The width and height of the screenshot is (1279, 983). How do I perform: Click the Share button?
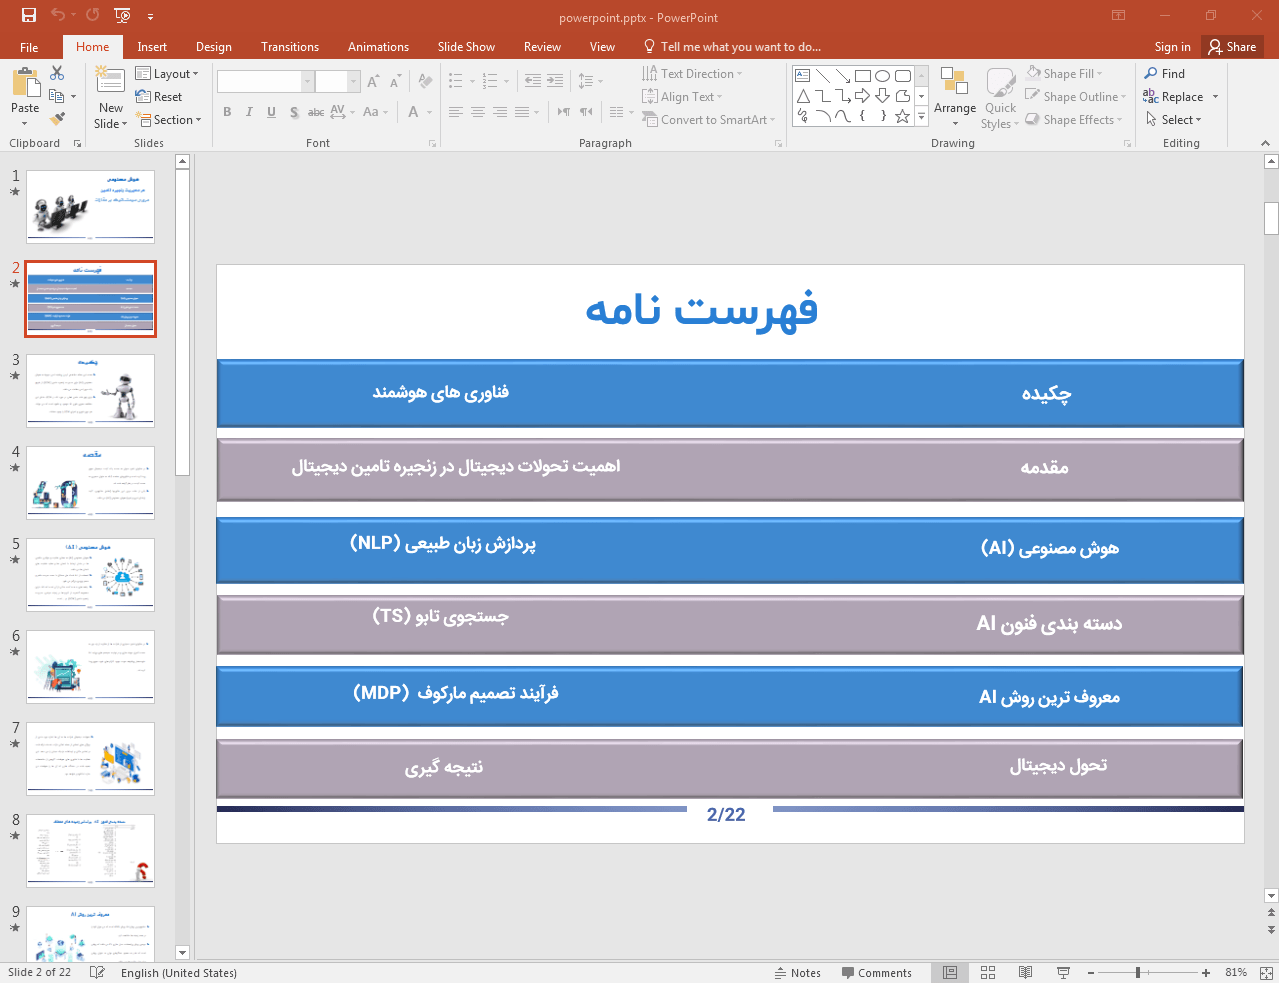(1232, 47)
